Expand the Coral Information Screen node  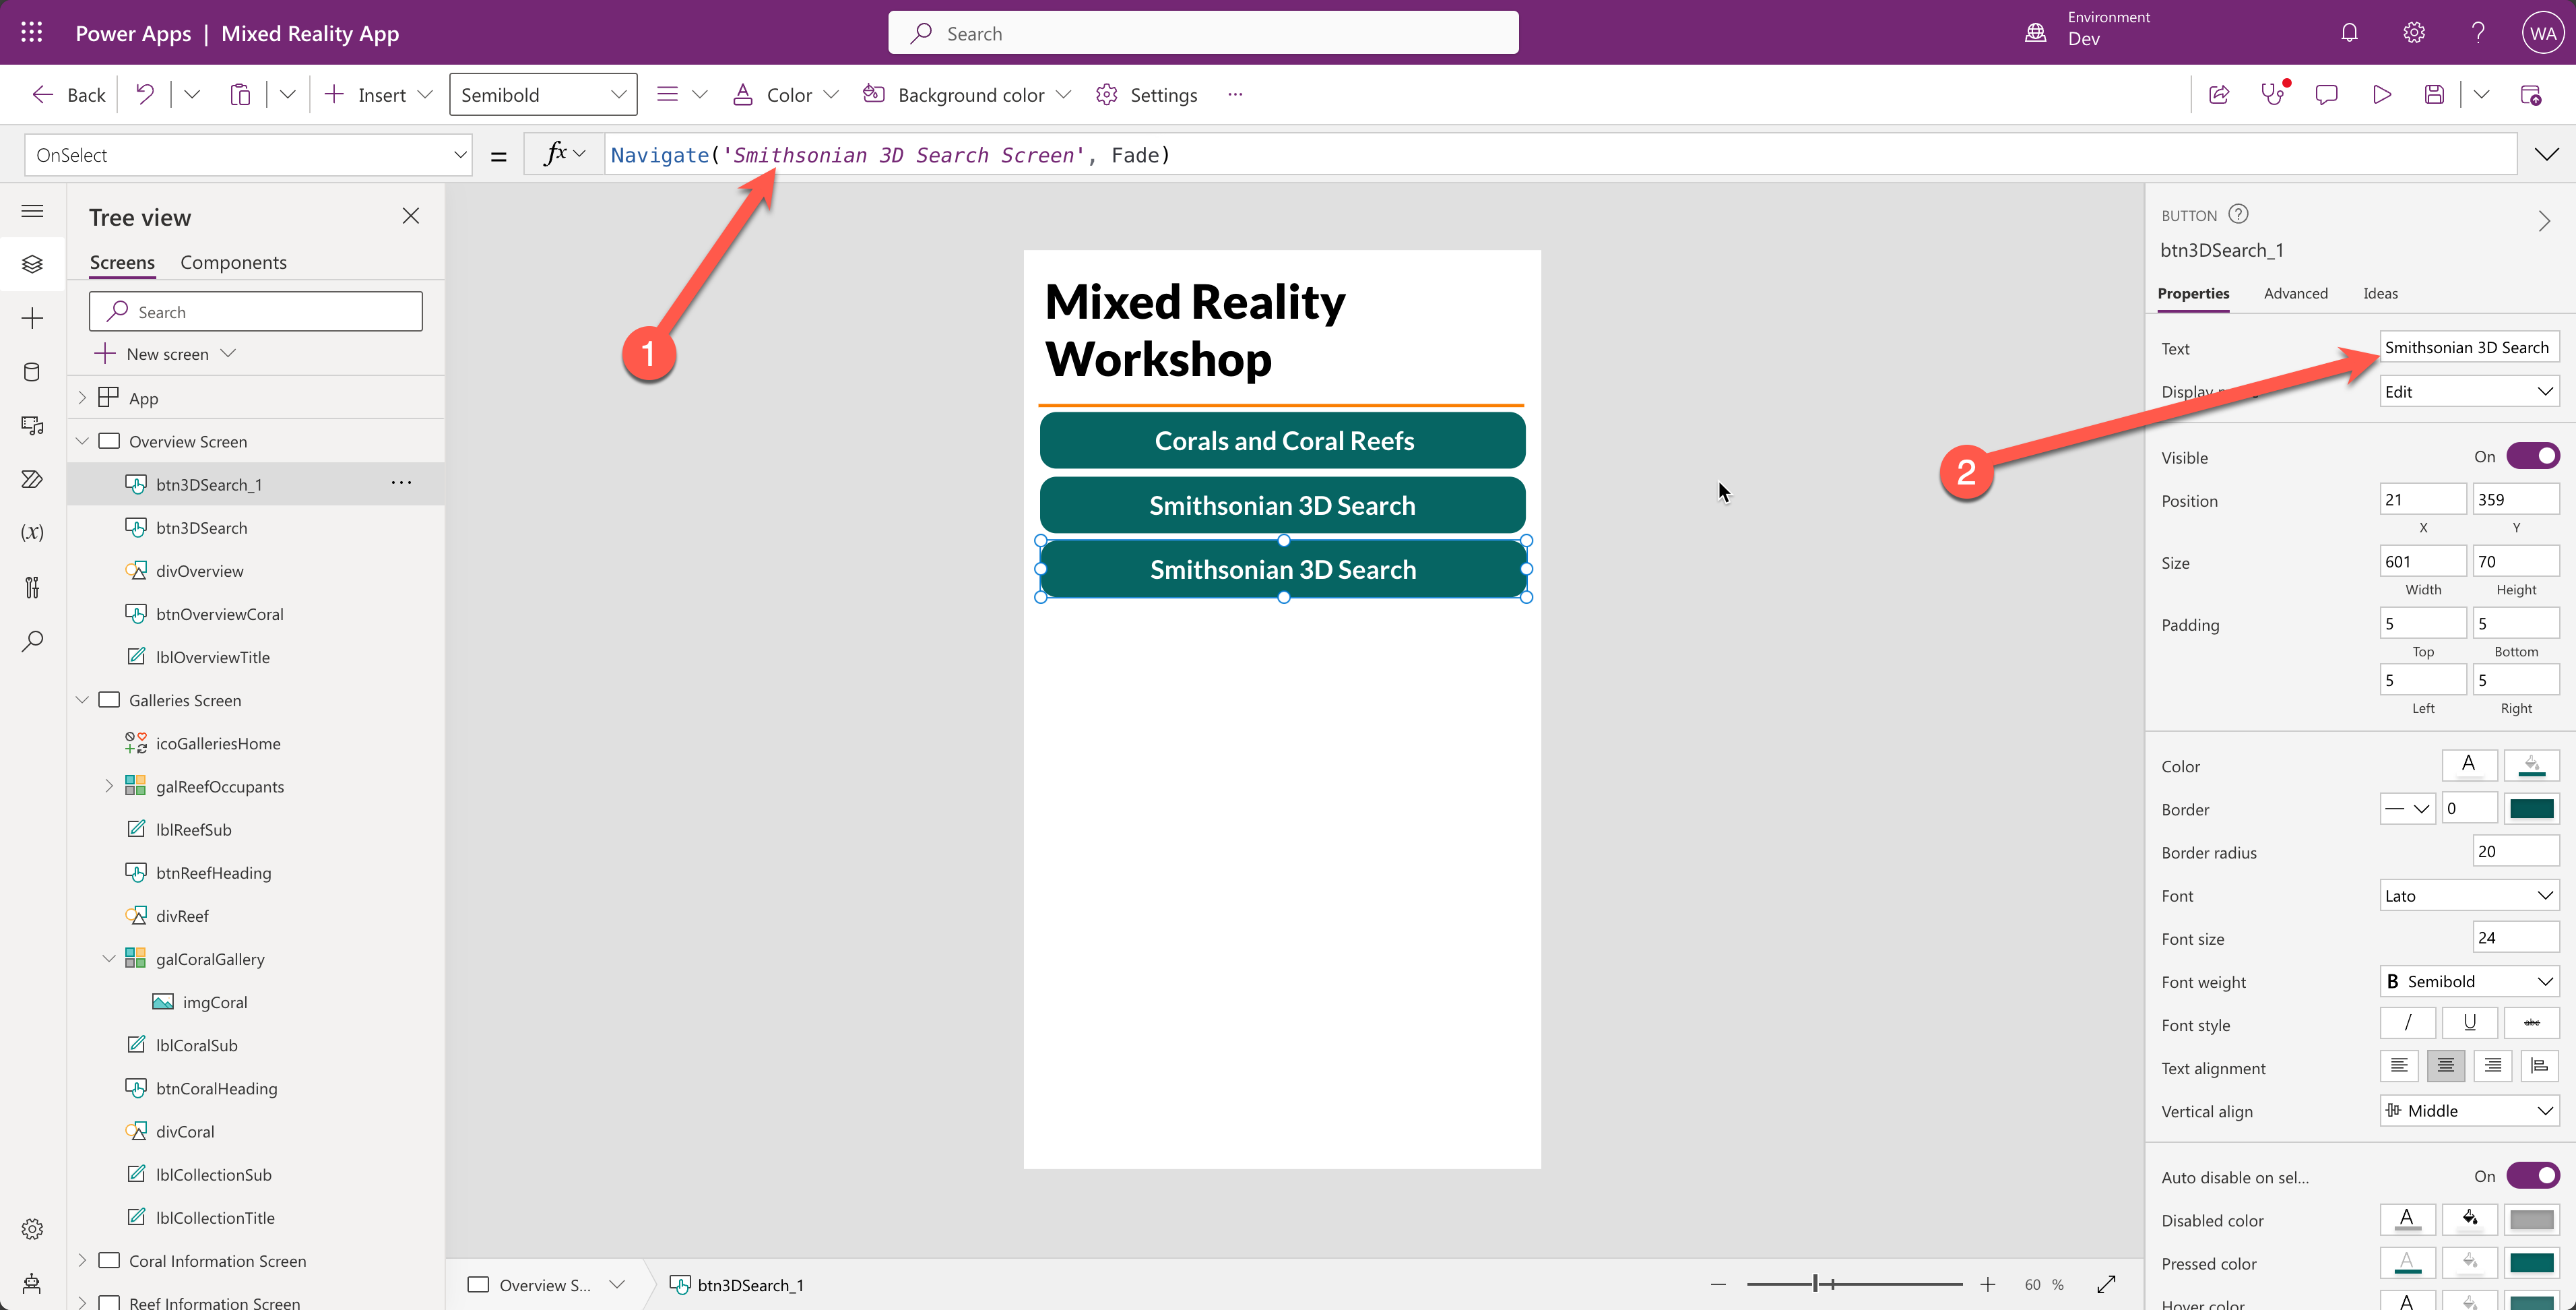(x=82, y=1260)
